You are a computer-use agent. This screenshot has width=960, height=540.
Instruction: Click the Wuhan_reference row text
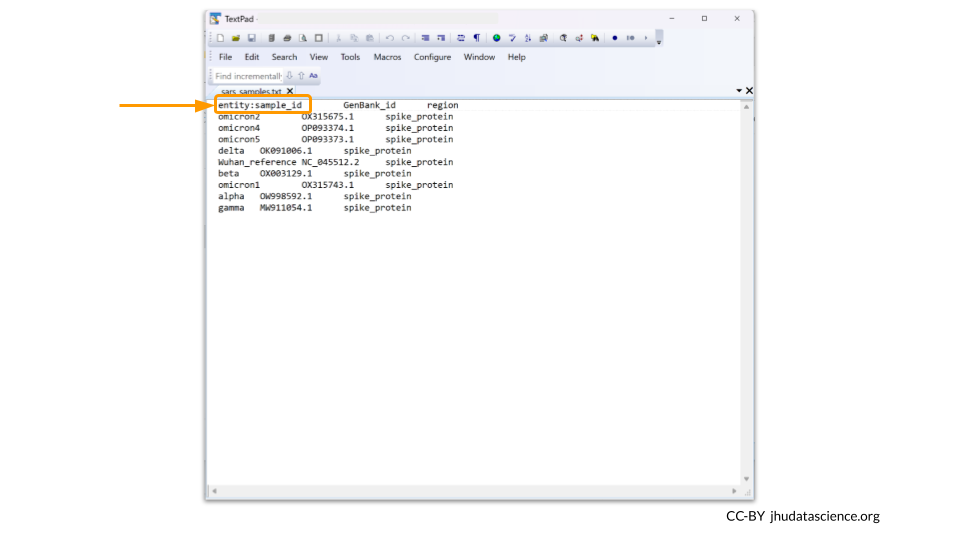point(257,162)
